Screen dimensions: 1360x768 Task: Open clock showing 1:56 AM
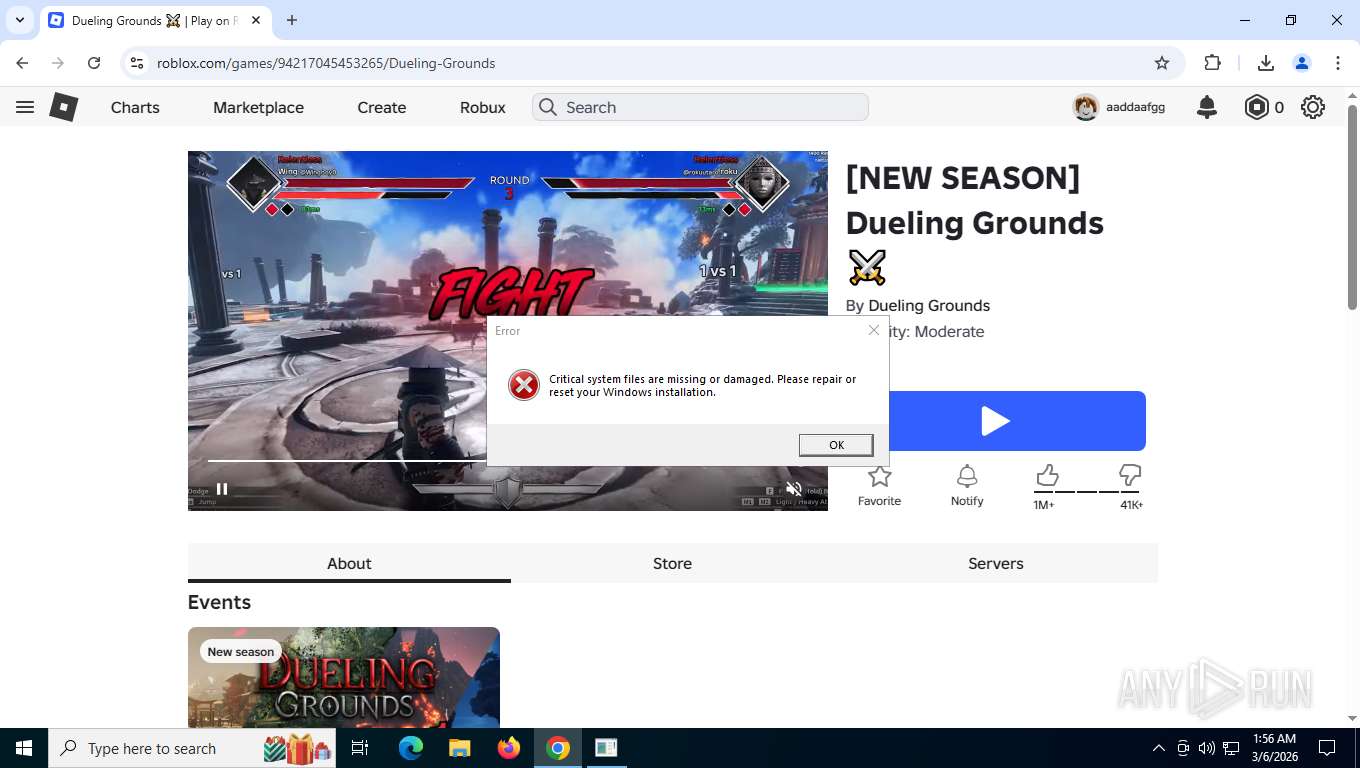(x=1273, y=748)
